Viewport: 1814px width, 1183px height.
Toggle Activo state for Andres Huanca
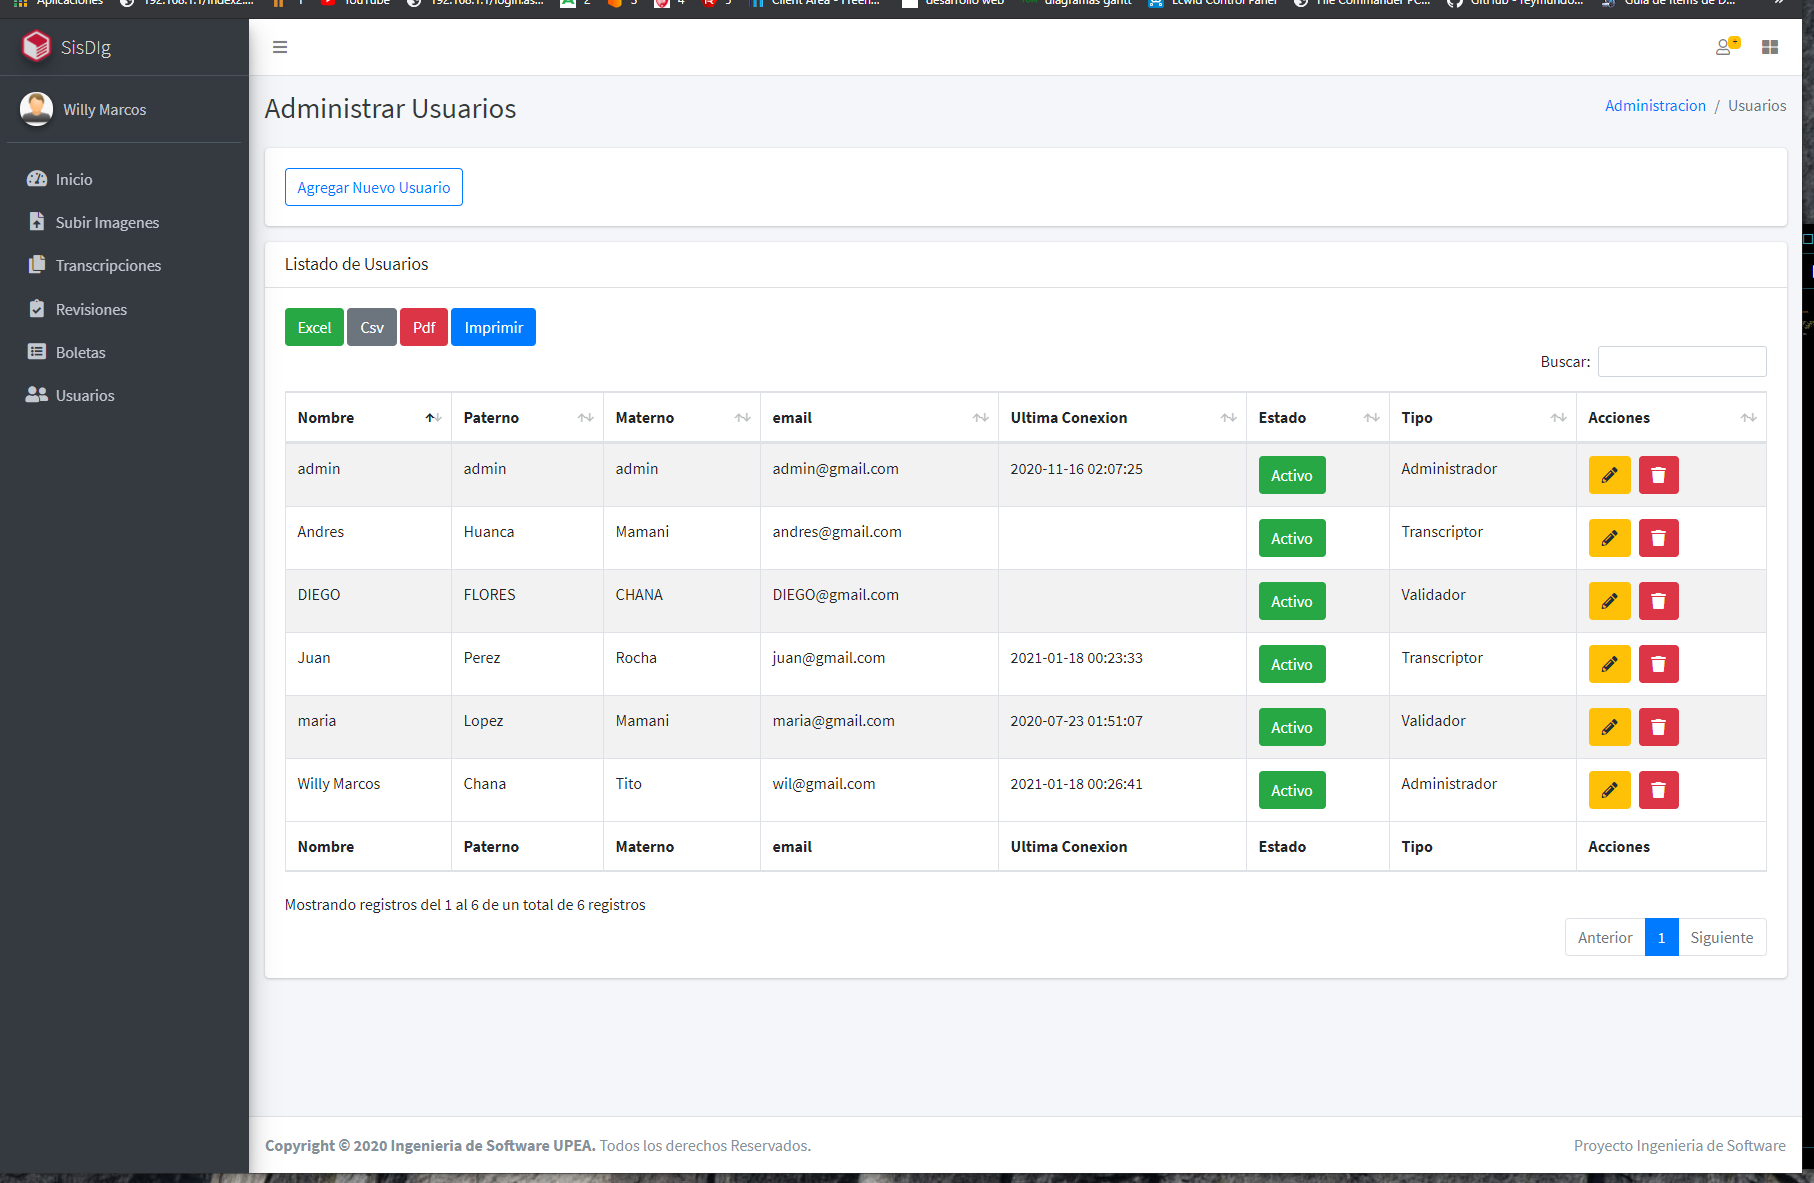(1291, 538)
